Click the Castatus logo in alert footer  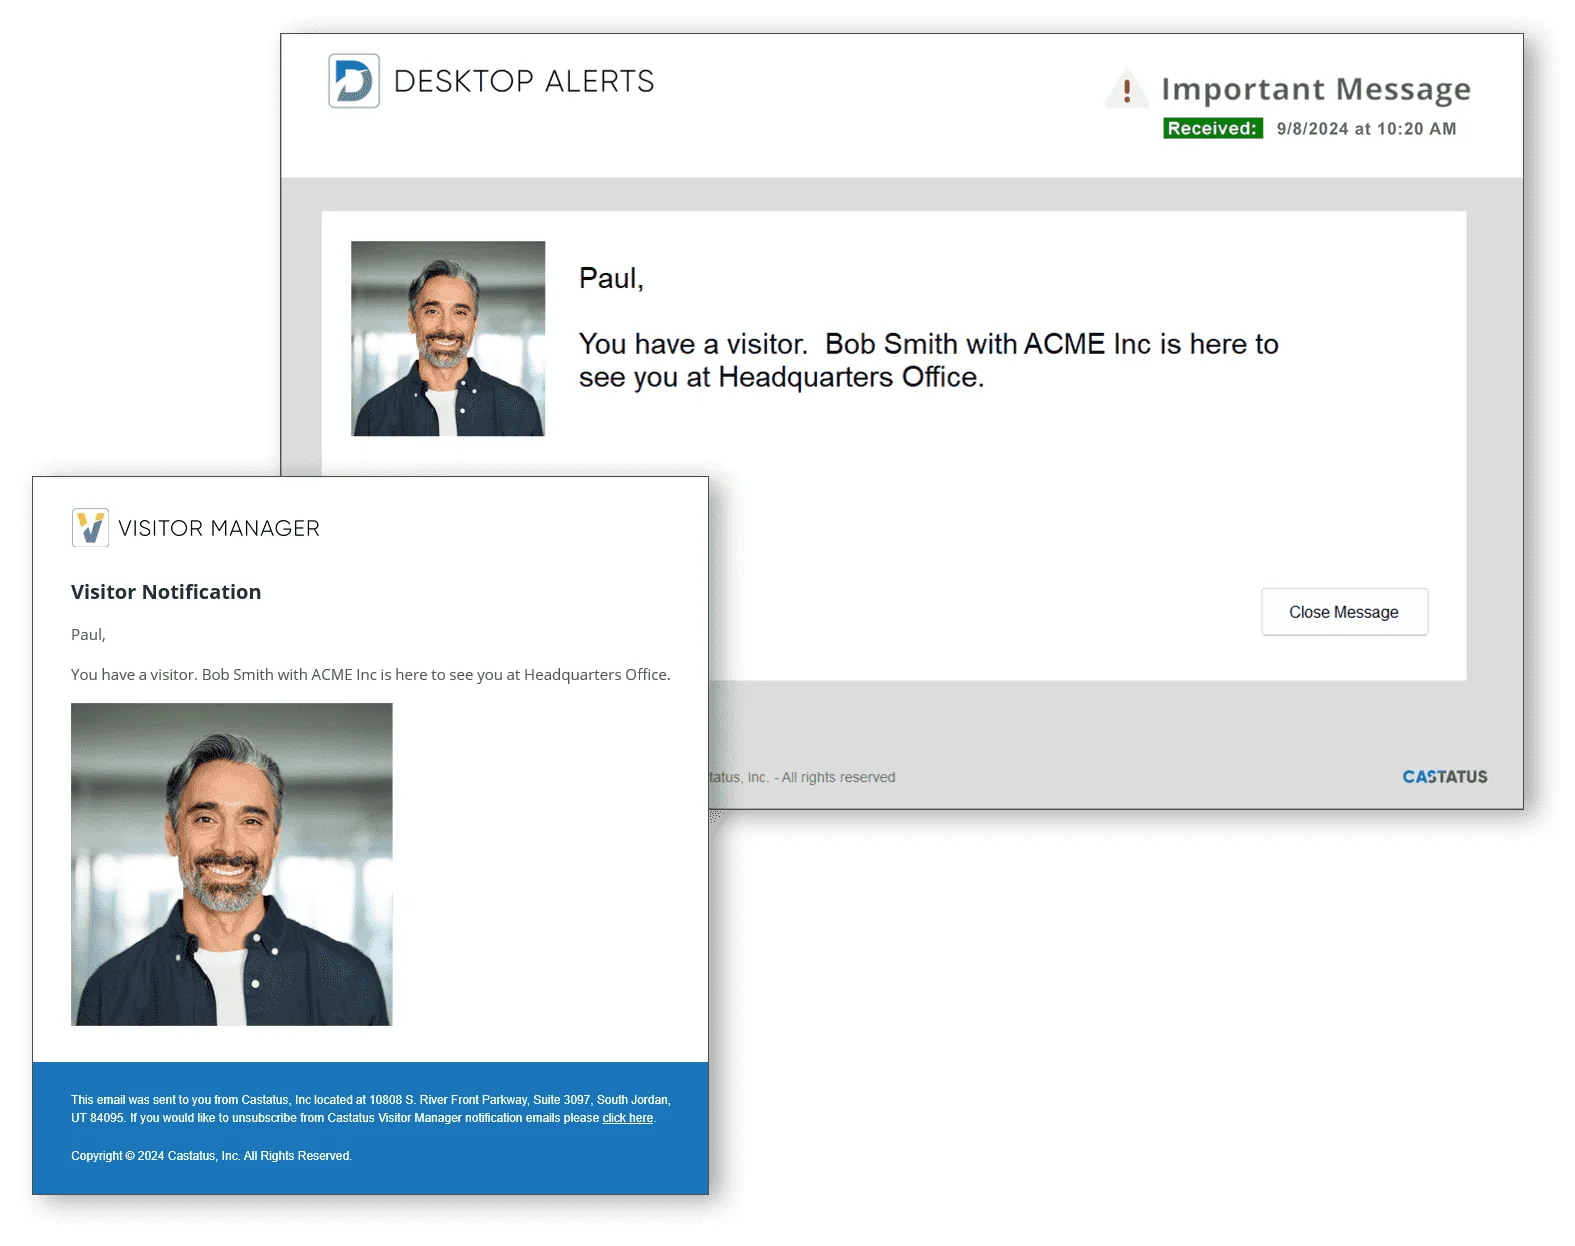[x=1445, y=777]
